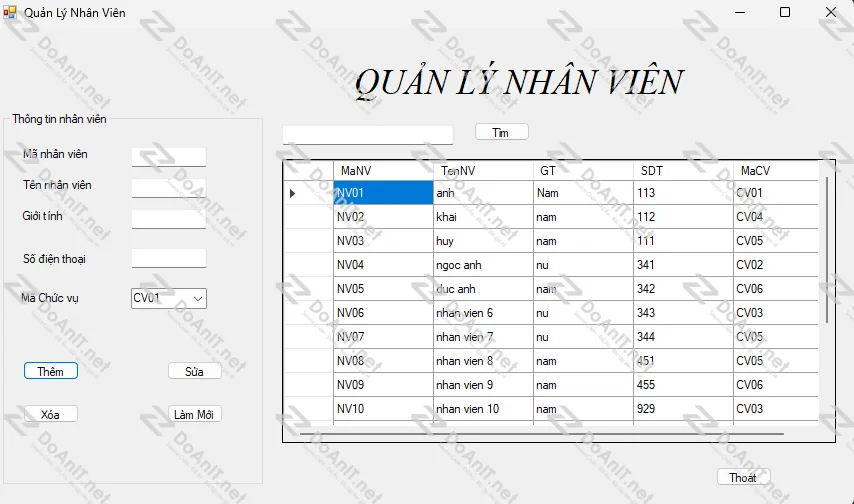Click the Tìm search button
Image resolution: width=854 pixels, height=504 pixels.
(x=501, y=132)
